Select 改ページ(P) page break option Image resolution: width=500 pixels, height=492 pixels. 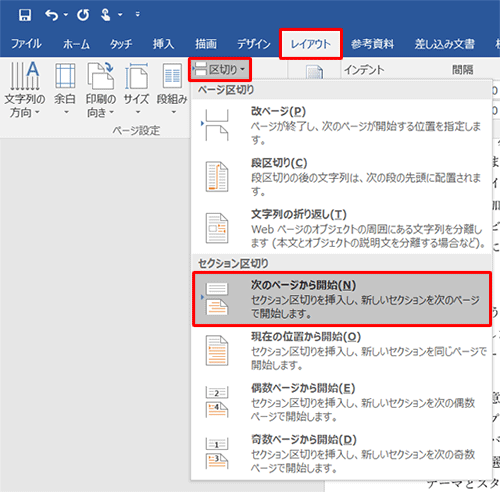point(342,125)
